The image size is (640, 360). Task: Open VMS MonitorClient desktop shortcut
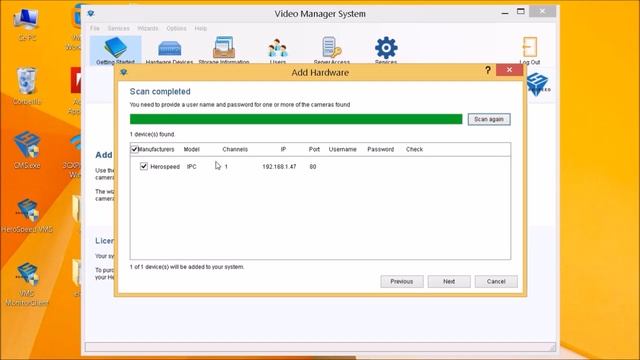tap(27, 284)
